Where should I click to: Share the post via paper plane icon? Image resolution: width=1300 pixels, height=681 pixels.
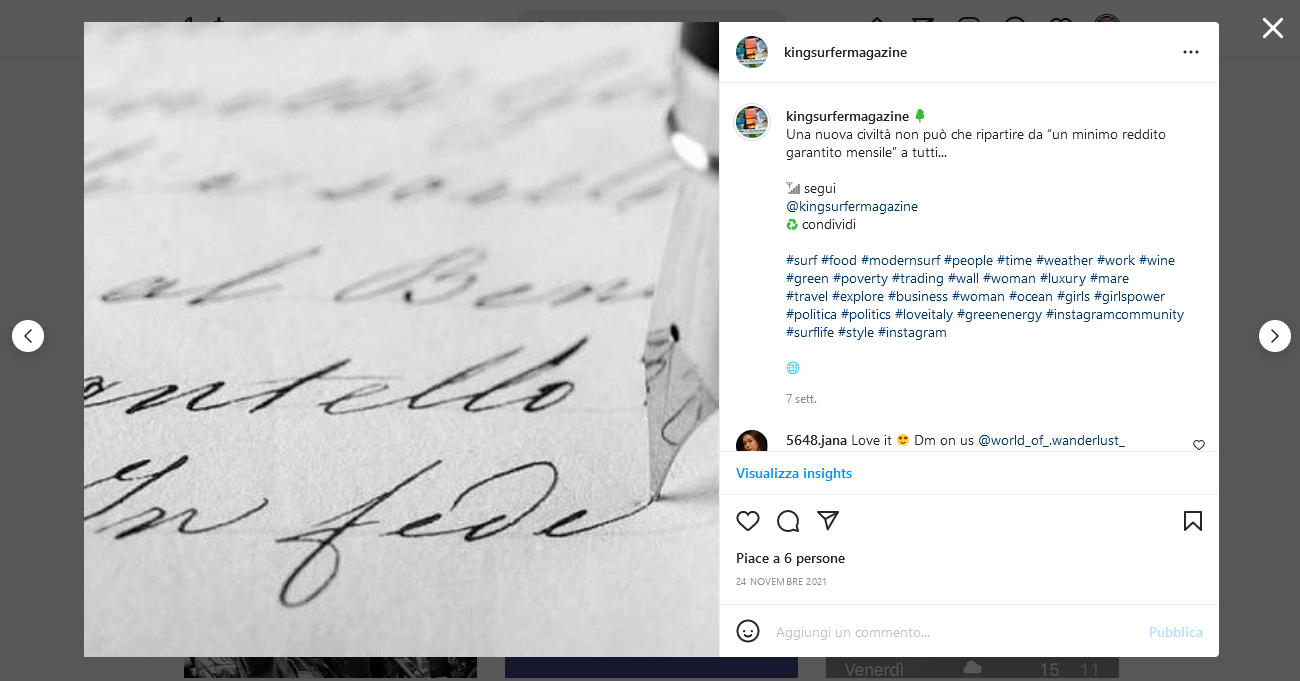point(828,521)
